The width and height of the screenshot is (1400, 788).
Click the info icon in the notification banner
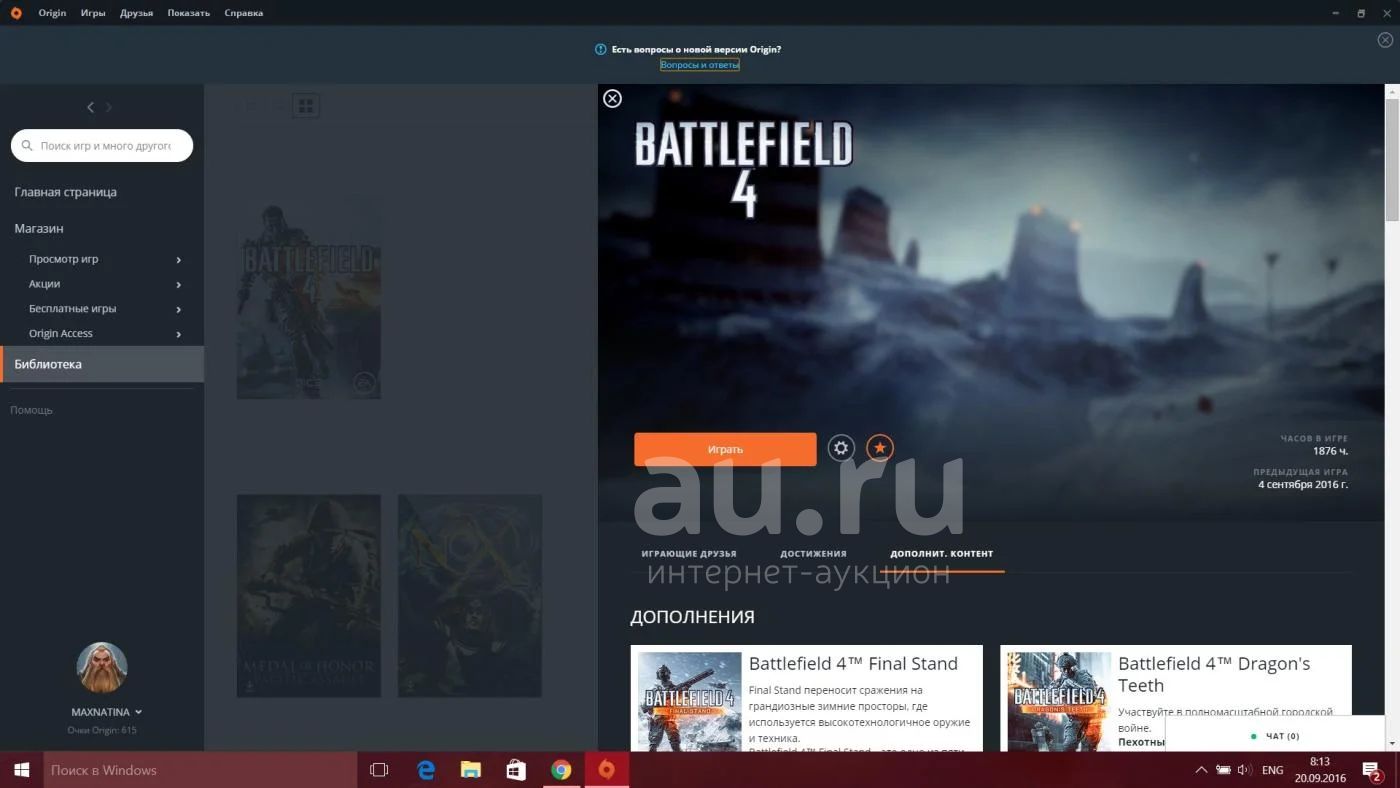pyautogui.click(x=600, y=49)
